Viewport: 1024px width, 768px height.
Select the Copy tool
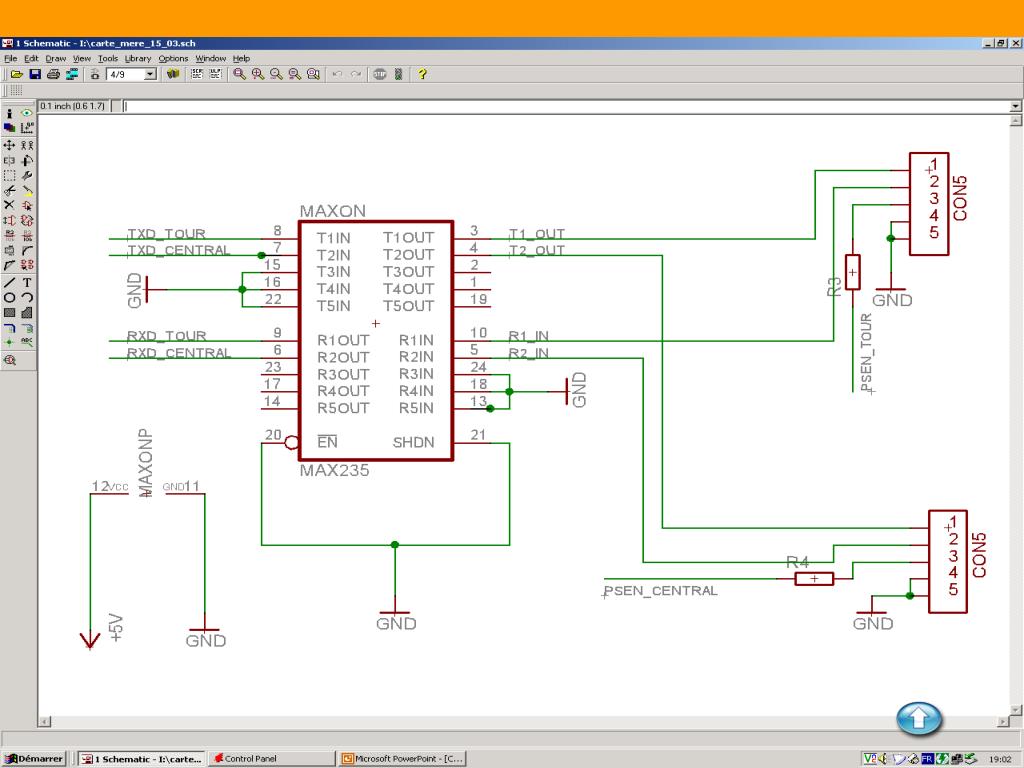click(x=27, y=145)
